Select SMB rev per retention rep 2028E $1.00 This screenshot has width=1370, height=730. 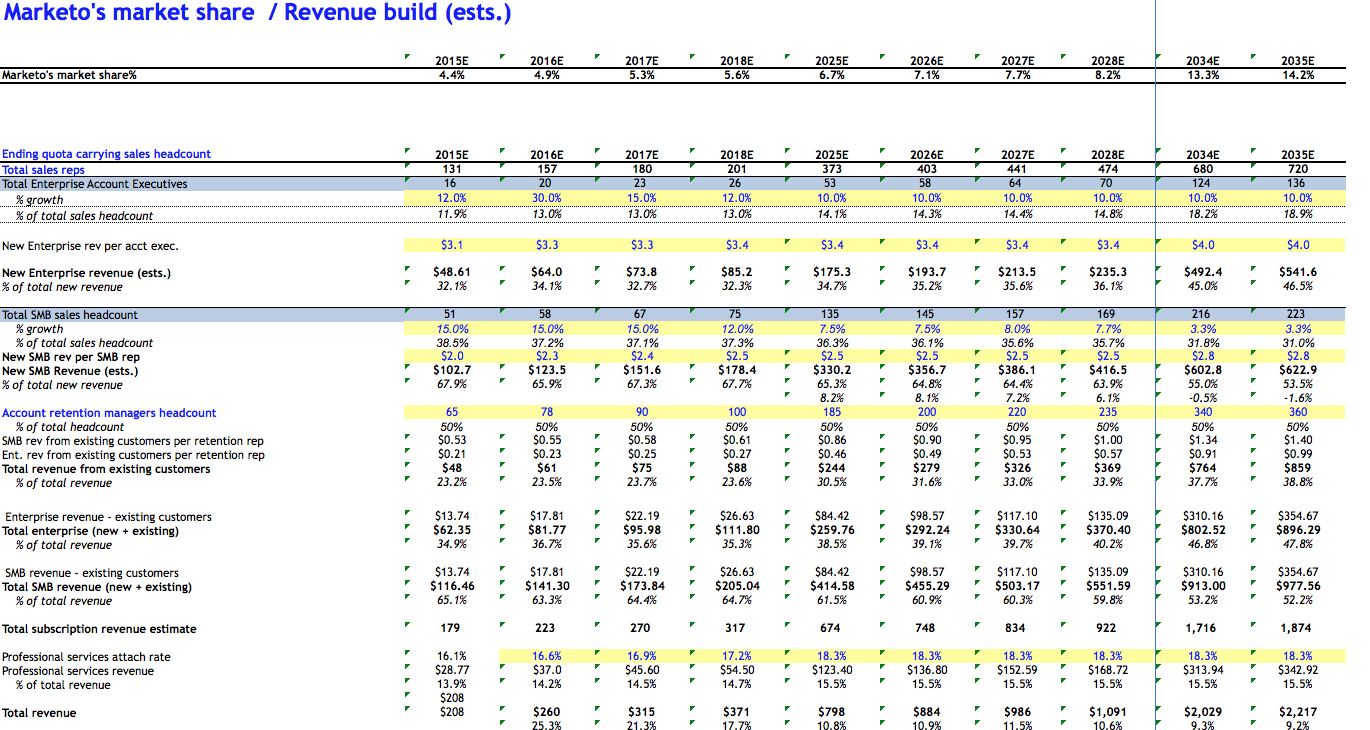pyautogui.click(x=1108, y=440)
